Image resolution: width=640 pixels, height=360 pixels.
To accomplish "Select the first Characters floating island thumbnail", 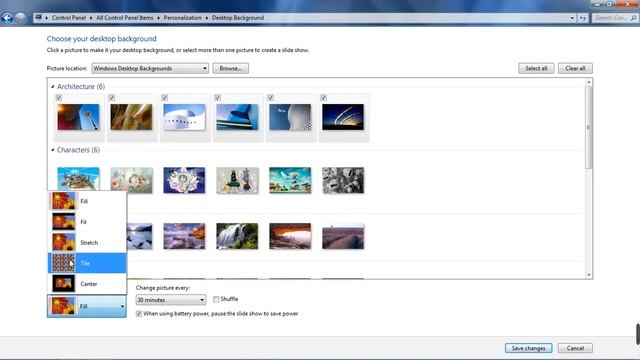I will click(x=78, y=178).
